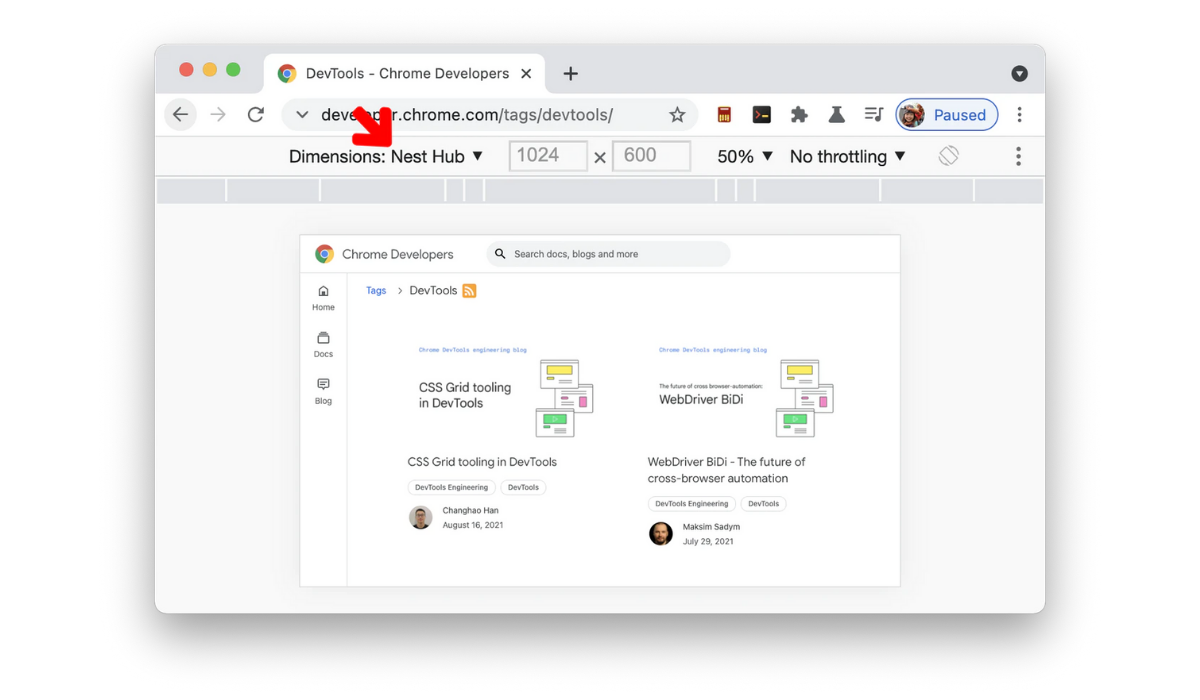
Task: Click the author name Changhao Han
Action: coord(471,511)
